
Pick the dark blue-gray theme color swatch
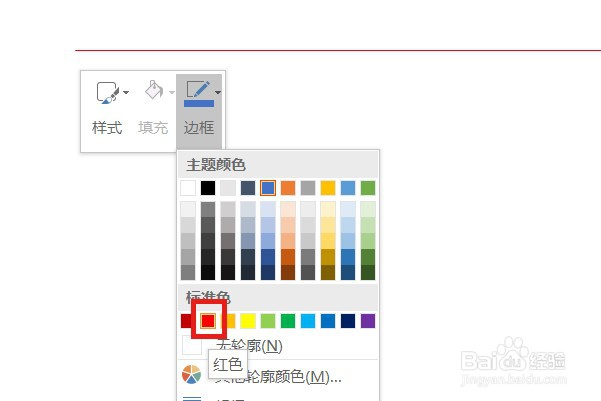point(248,188)
